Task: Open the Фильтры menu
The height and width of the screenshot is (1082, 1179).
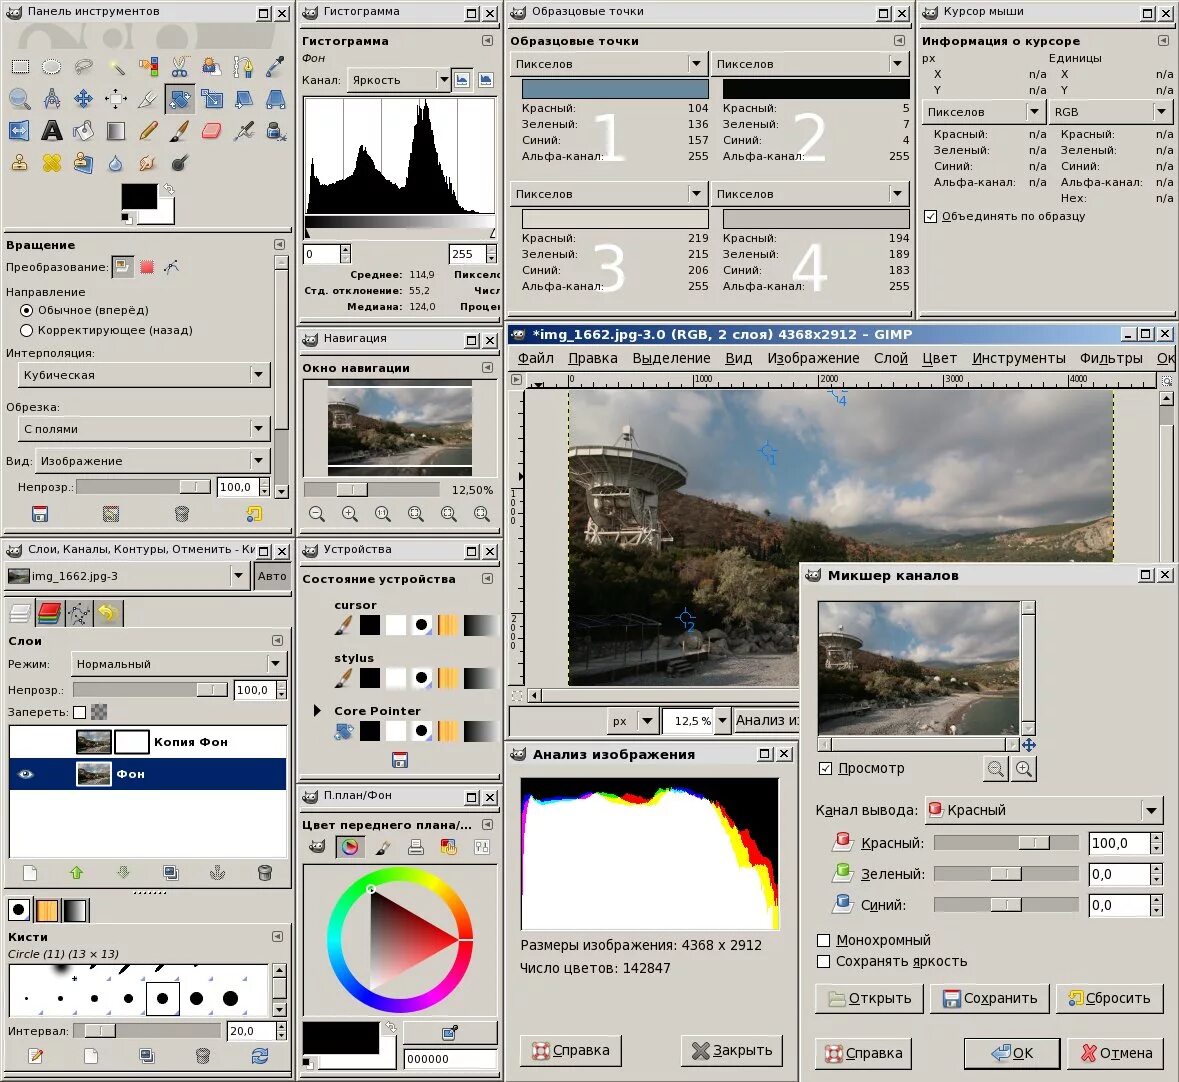Action: point(1111,358)
